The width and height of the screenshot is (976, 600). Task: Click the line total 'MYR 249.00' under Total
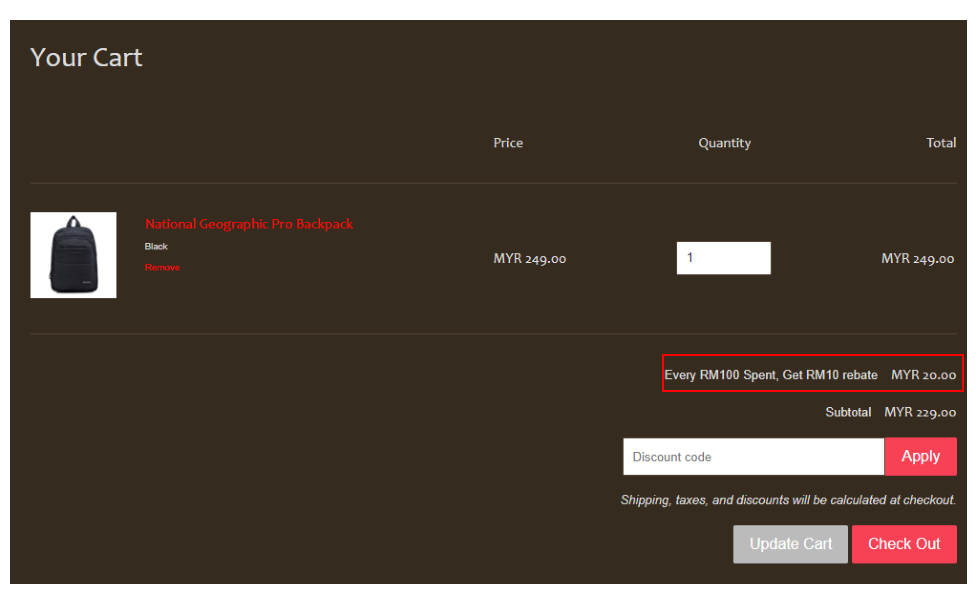pyautogui.click(x=917, y=259)
